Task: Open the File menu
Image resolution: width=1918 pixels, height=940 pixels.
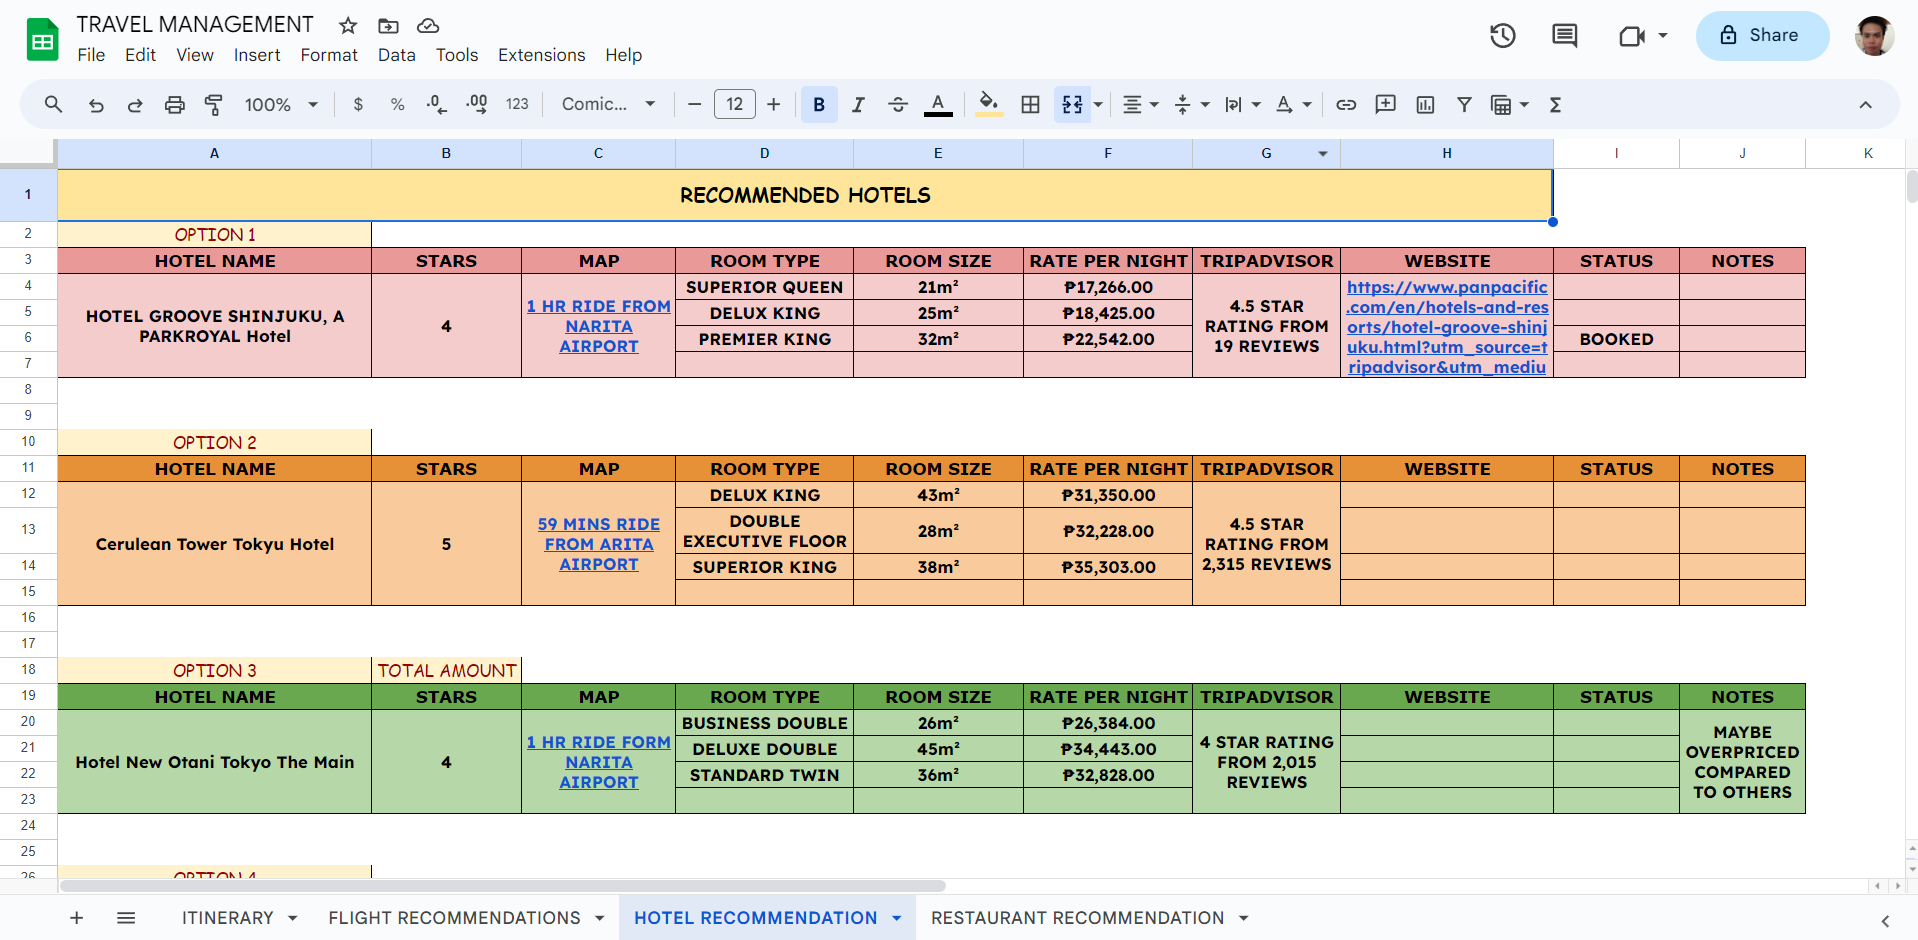Action: click(91, 55)
